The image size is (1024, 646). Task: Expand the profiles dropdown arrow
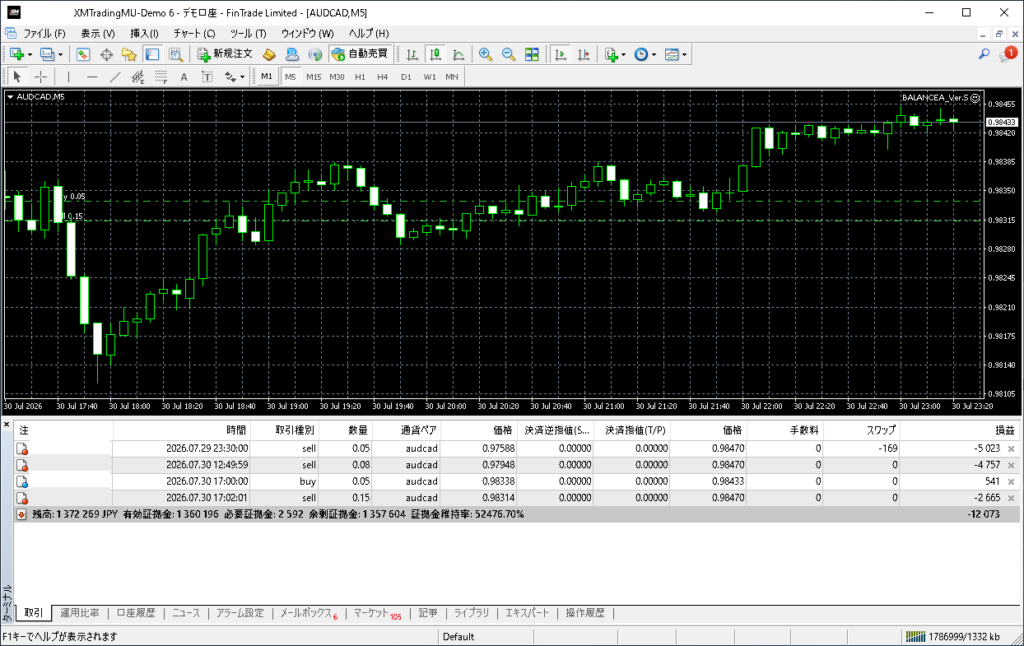coord(60,55)
